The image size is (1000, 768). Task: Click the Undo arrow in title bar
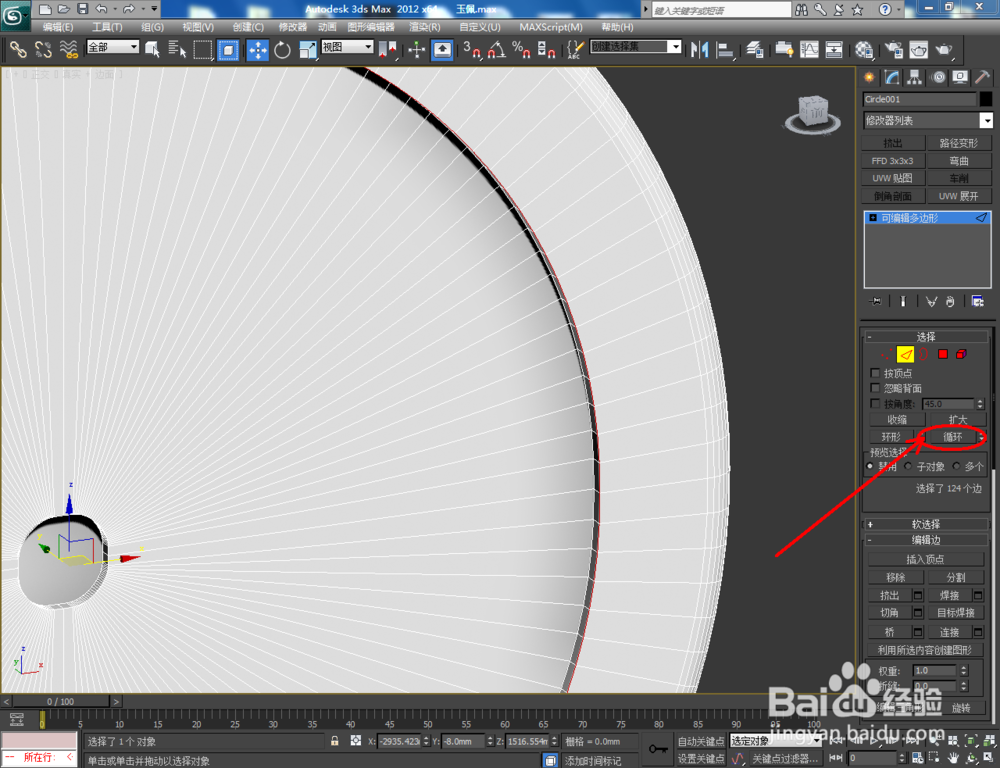coord(101,9)
